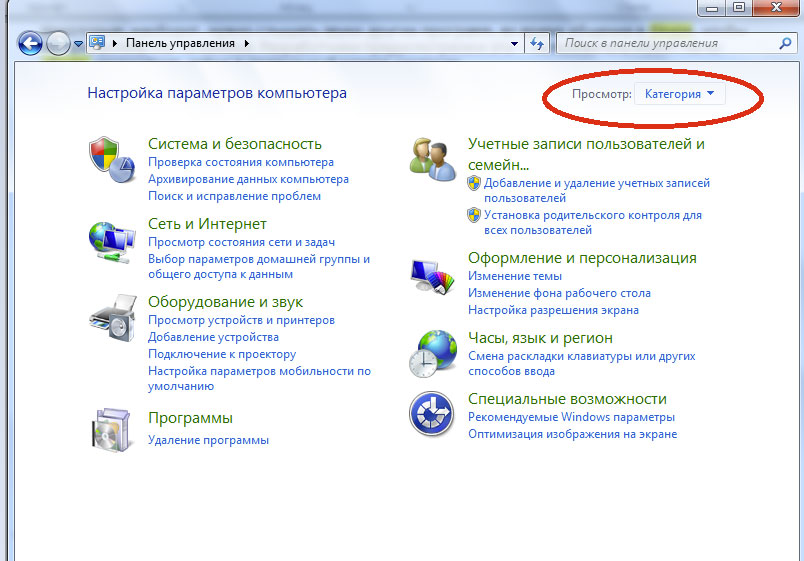
Task: Click the user accounts people icon
Action: click(432, 159)
